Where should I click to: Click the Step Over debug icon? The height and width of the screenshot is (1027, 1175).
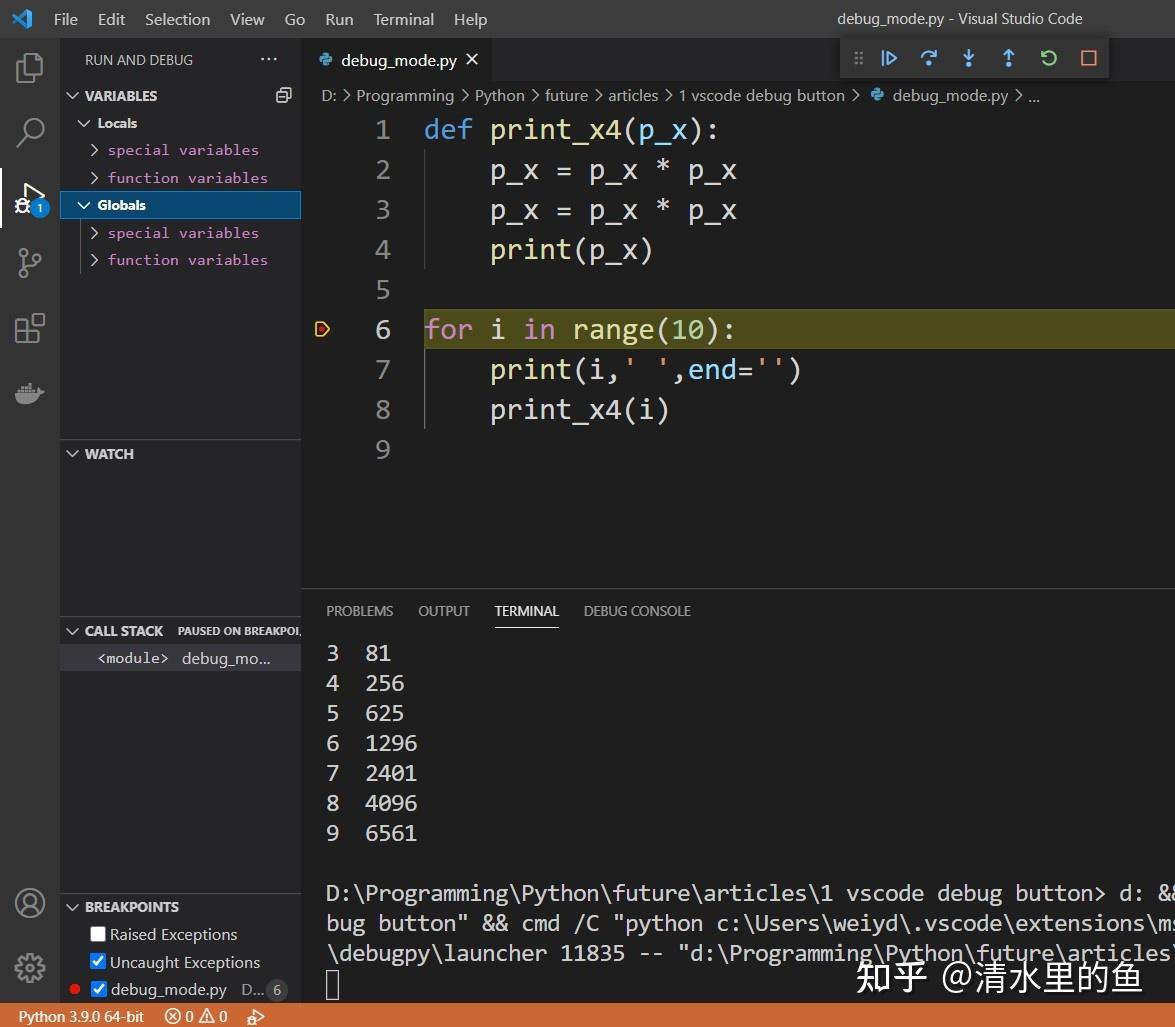pyautogui.click(x=929, y=58)
